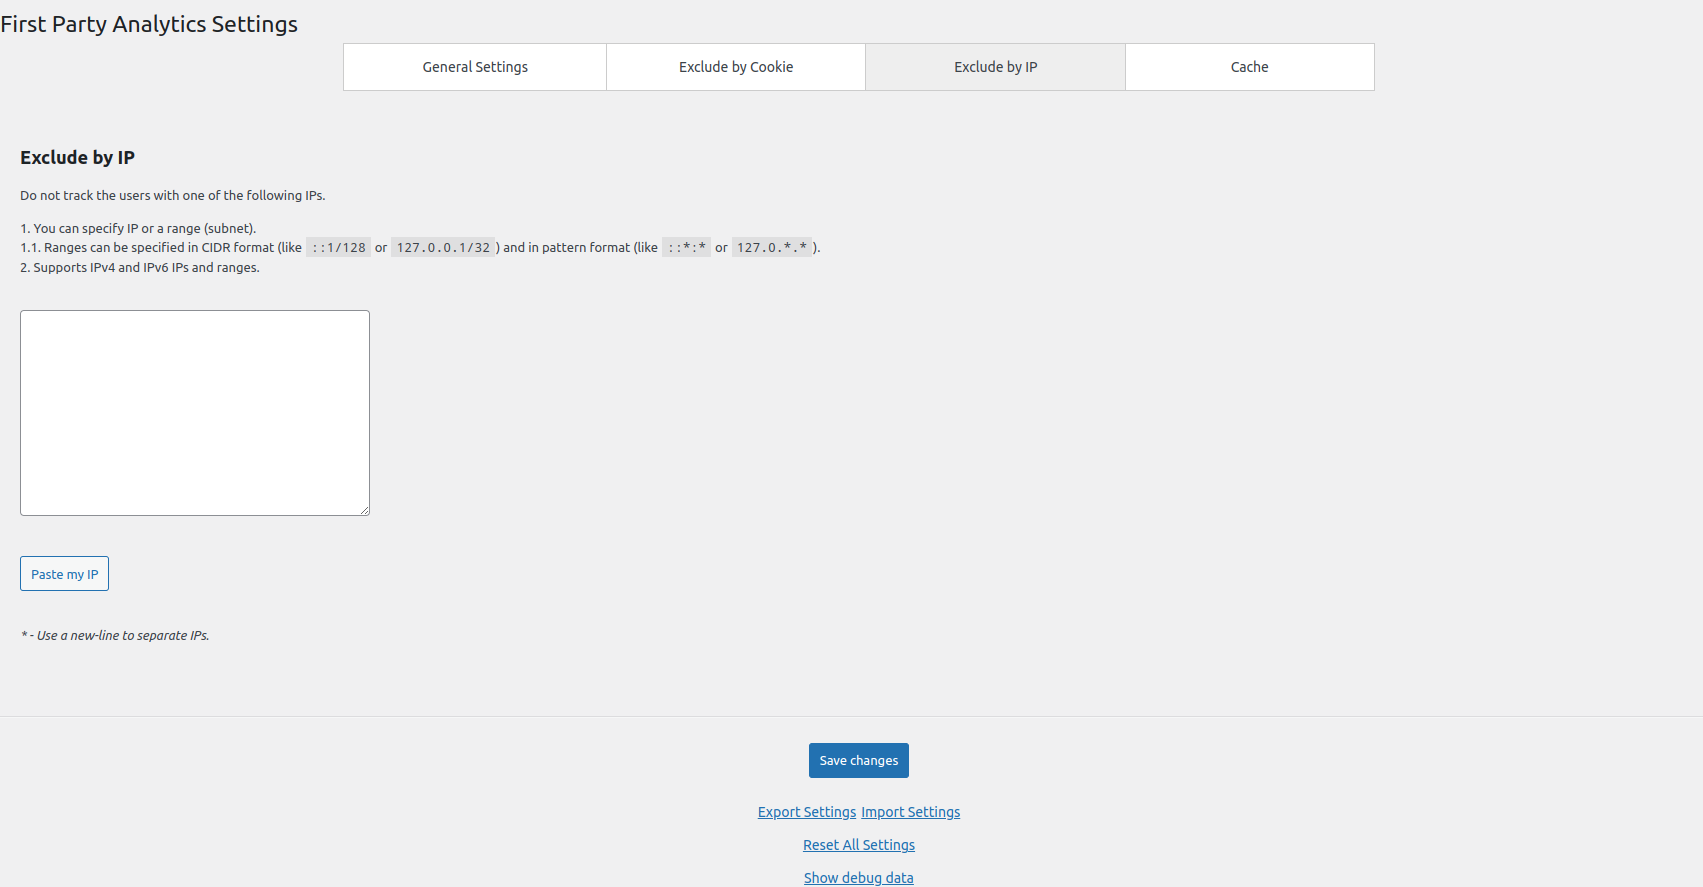This screenshot has height=887, width=1703.
Task: Click First Party Analytics Settings title
Action: tap(149, 24)
